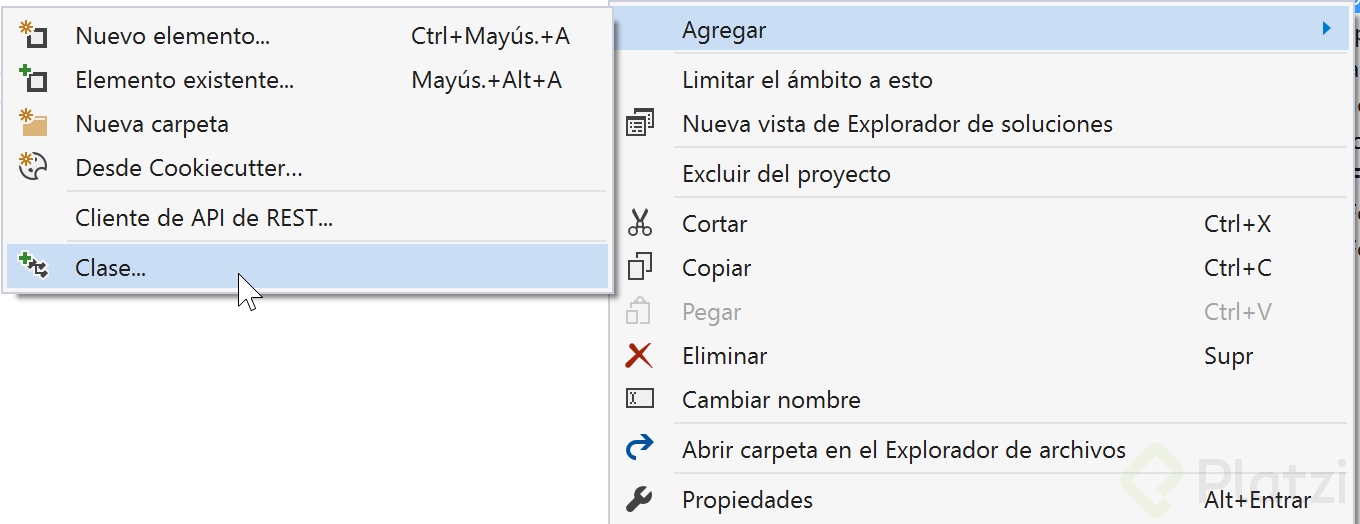The width and height of the screenshot is (1360, 524).
Task: Expand the Agregar submenu arrow
Action: tap(1327, 29)
